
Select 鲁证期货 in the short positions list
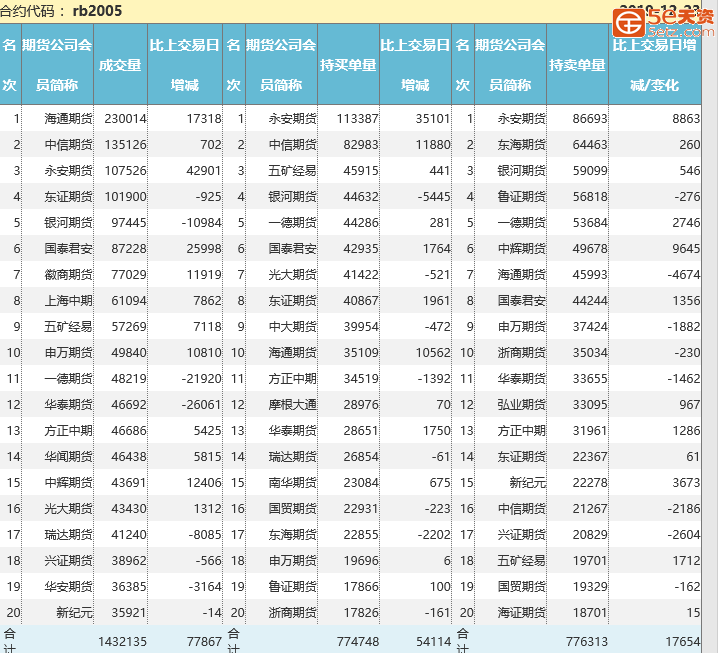tap(522, 197)
